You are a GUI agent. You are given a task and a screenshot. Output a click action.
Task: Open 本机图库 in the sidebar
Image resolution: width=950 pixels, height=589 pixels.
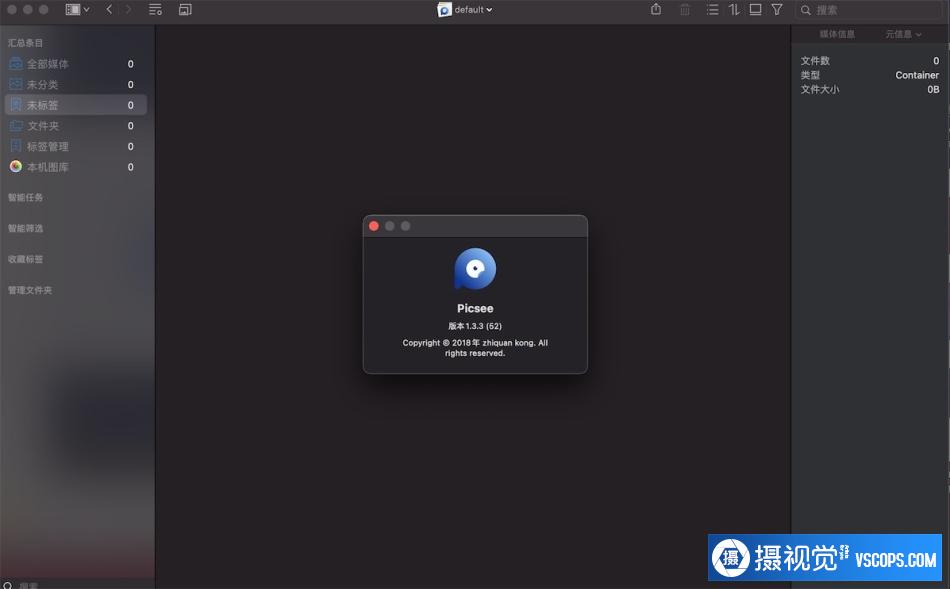76,167
